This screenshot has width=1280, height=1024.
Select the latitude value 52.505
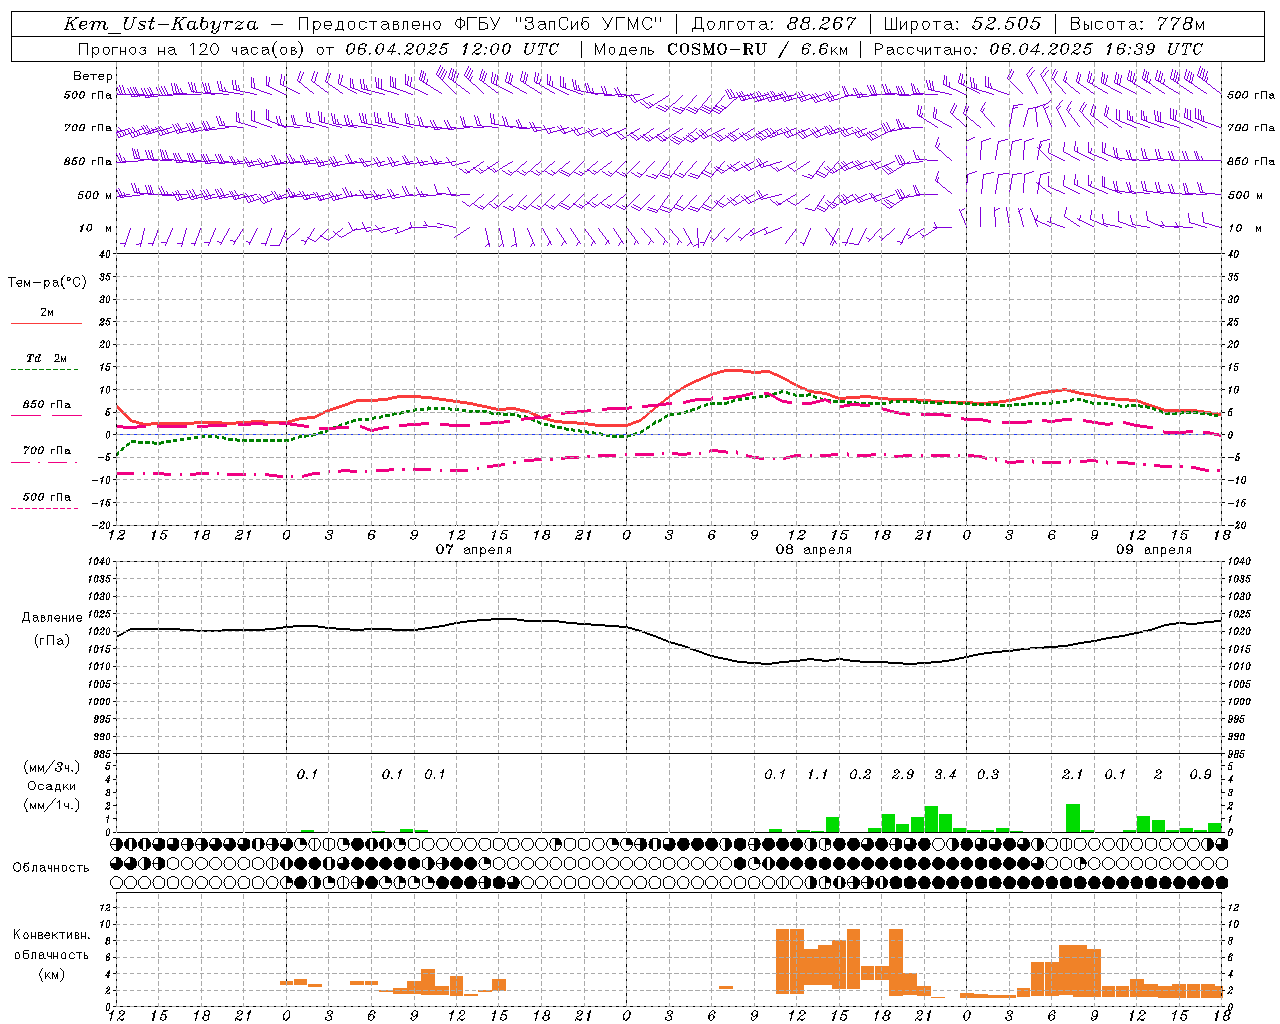coord(1006,24)
